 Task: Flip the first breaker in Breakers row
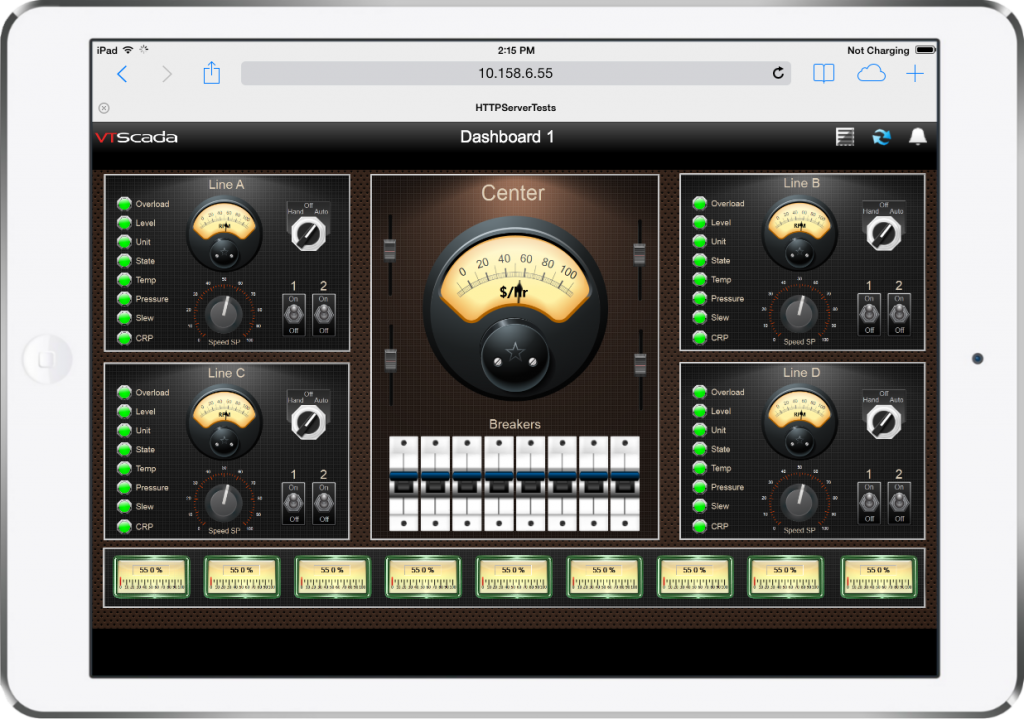[404, 484]
